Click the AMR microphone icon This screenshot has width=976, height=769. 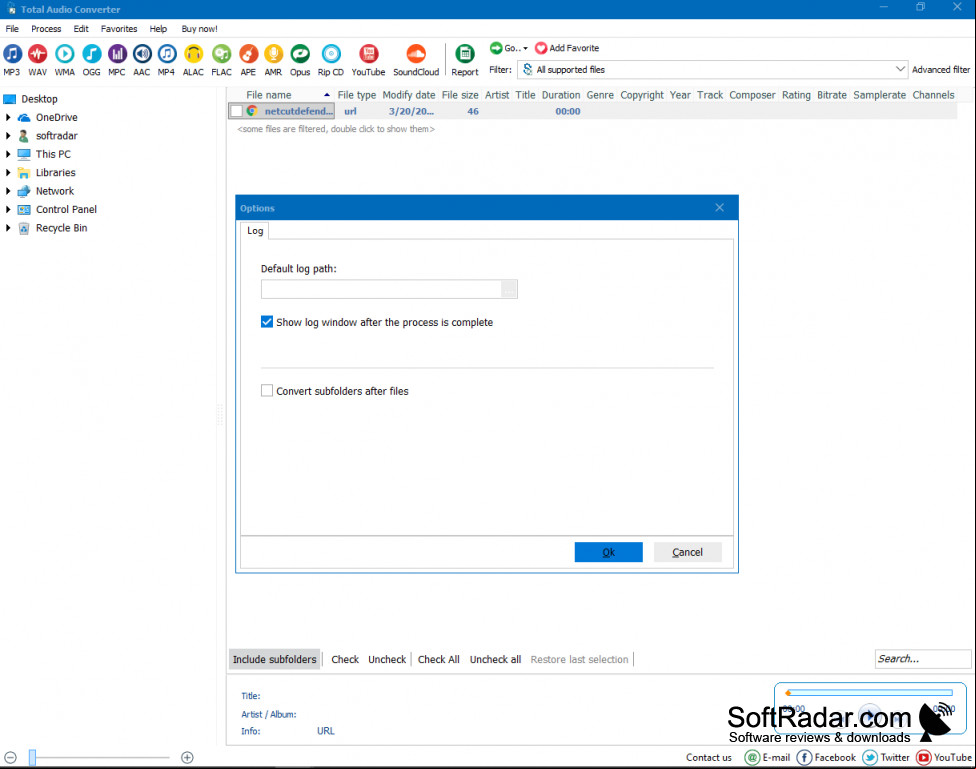273,54
